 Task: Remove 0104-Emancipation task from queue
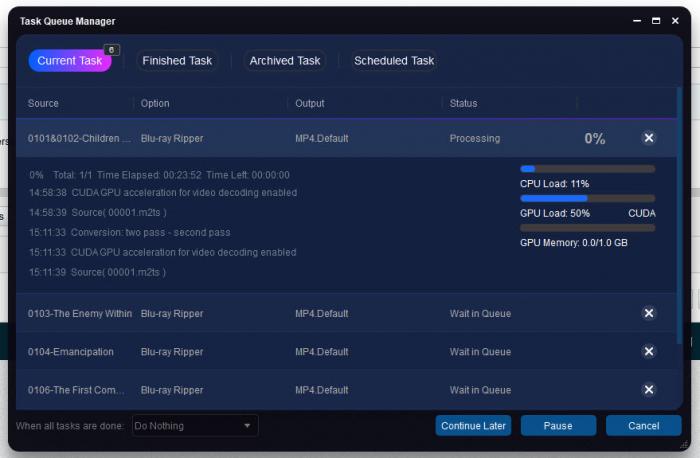pos(648,351)
